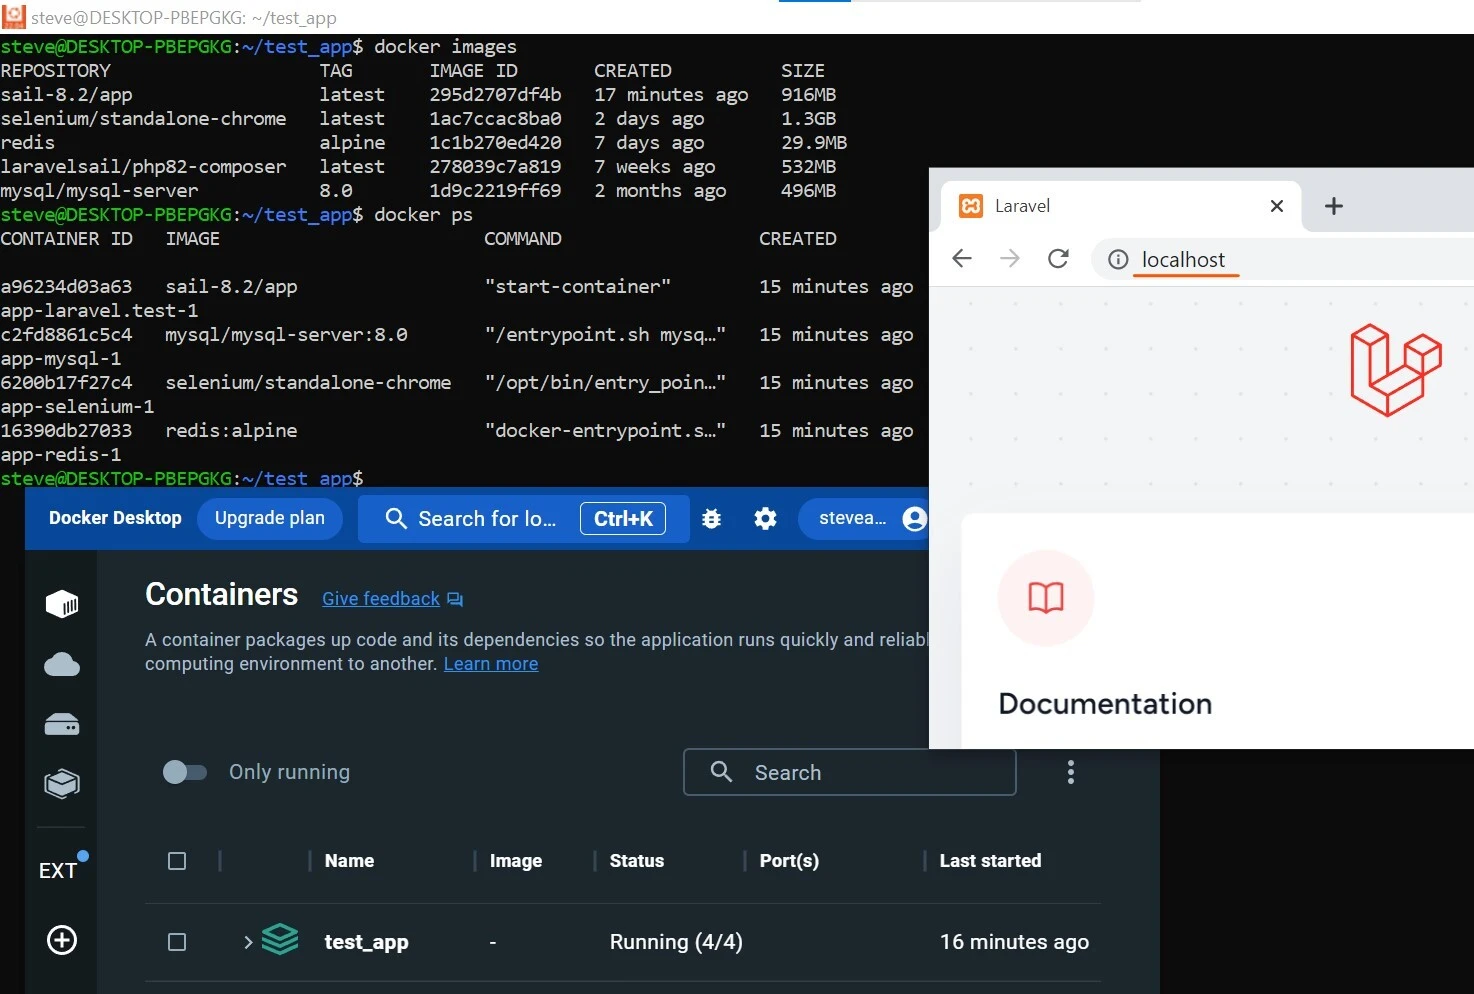Click the localhost address bar
1474x994 pixels.
click(x=1183, y=259)
